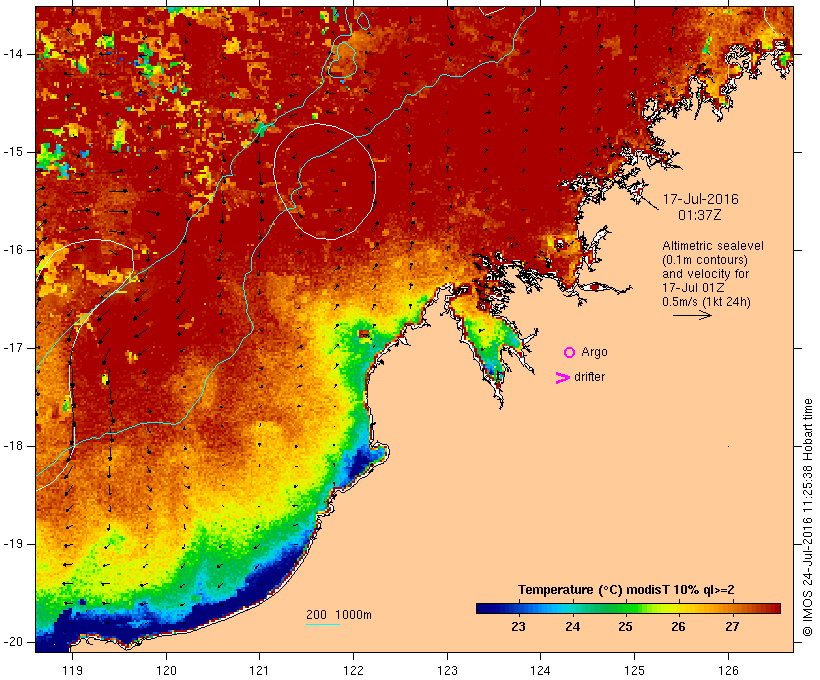
Task: Click longitude axis label '119'
Action: (x=72, y=670)
